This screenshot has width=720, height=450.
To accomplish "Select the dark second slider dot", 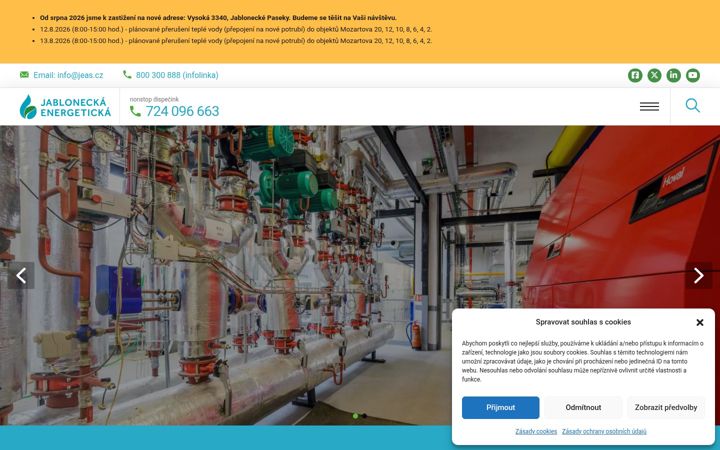I will tap(364, 416).
